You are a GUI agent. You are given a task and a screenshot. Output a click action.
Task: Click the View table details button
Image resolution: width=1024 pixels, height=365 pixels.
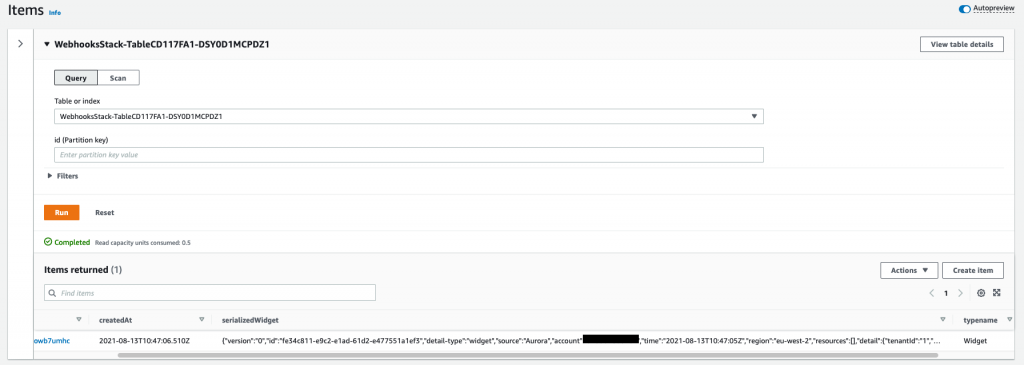pyautogui.click(x=961, y=44)
